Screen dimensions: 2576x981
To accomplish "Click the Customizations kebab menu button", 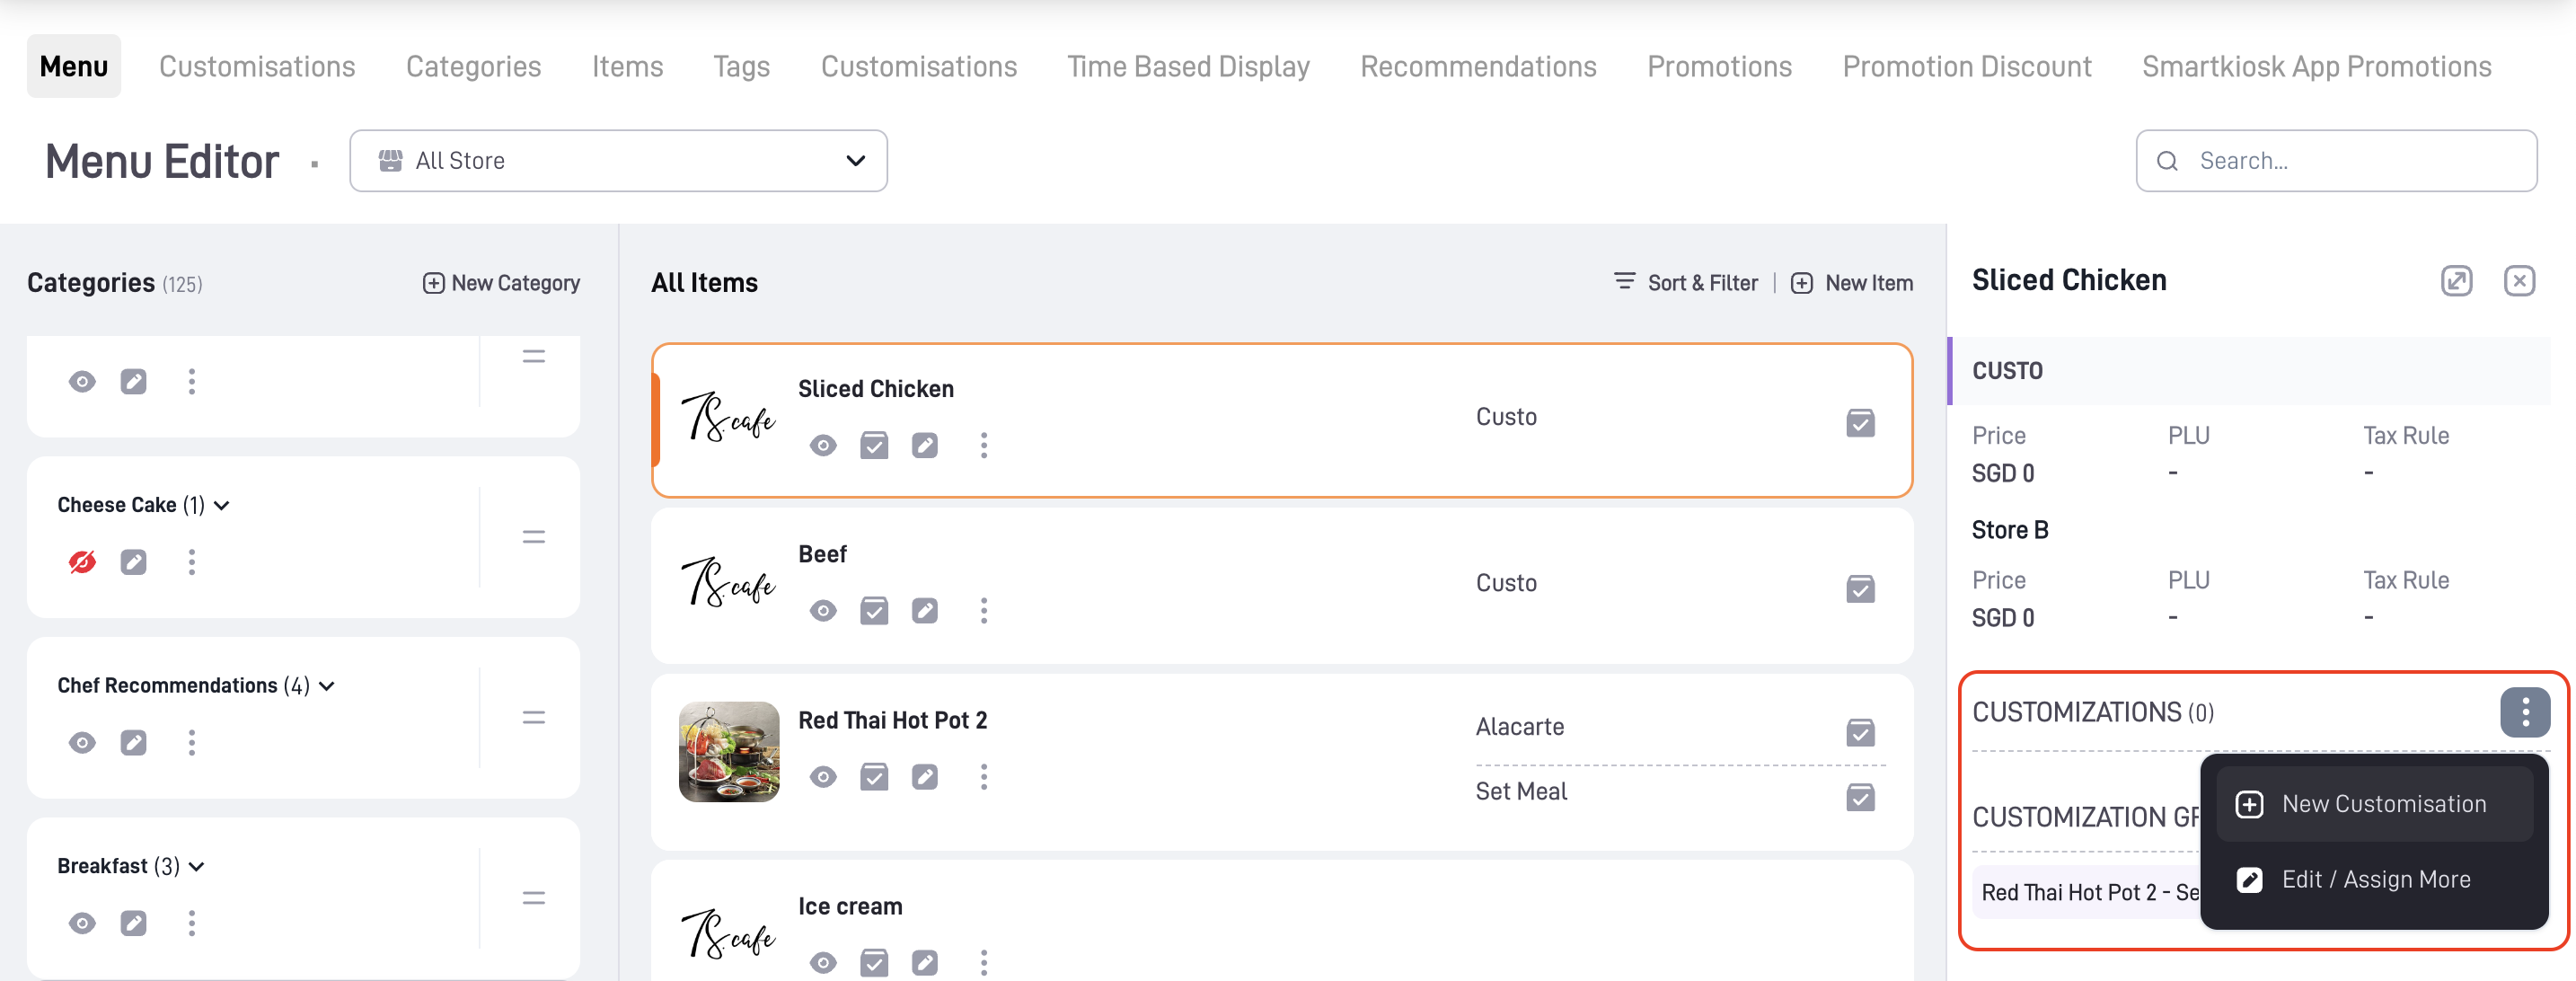I will tap(2524, 712).
